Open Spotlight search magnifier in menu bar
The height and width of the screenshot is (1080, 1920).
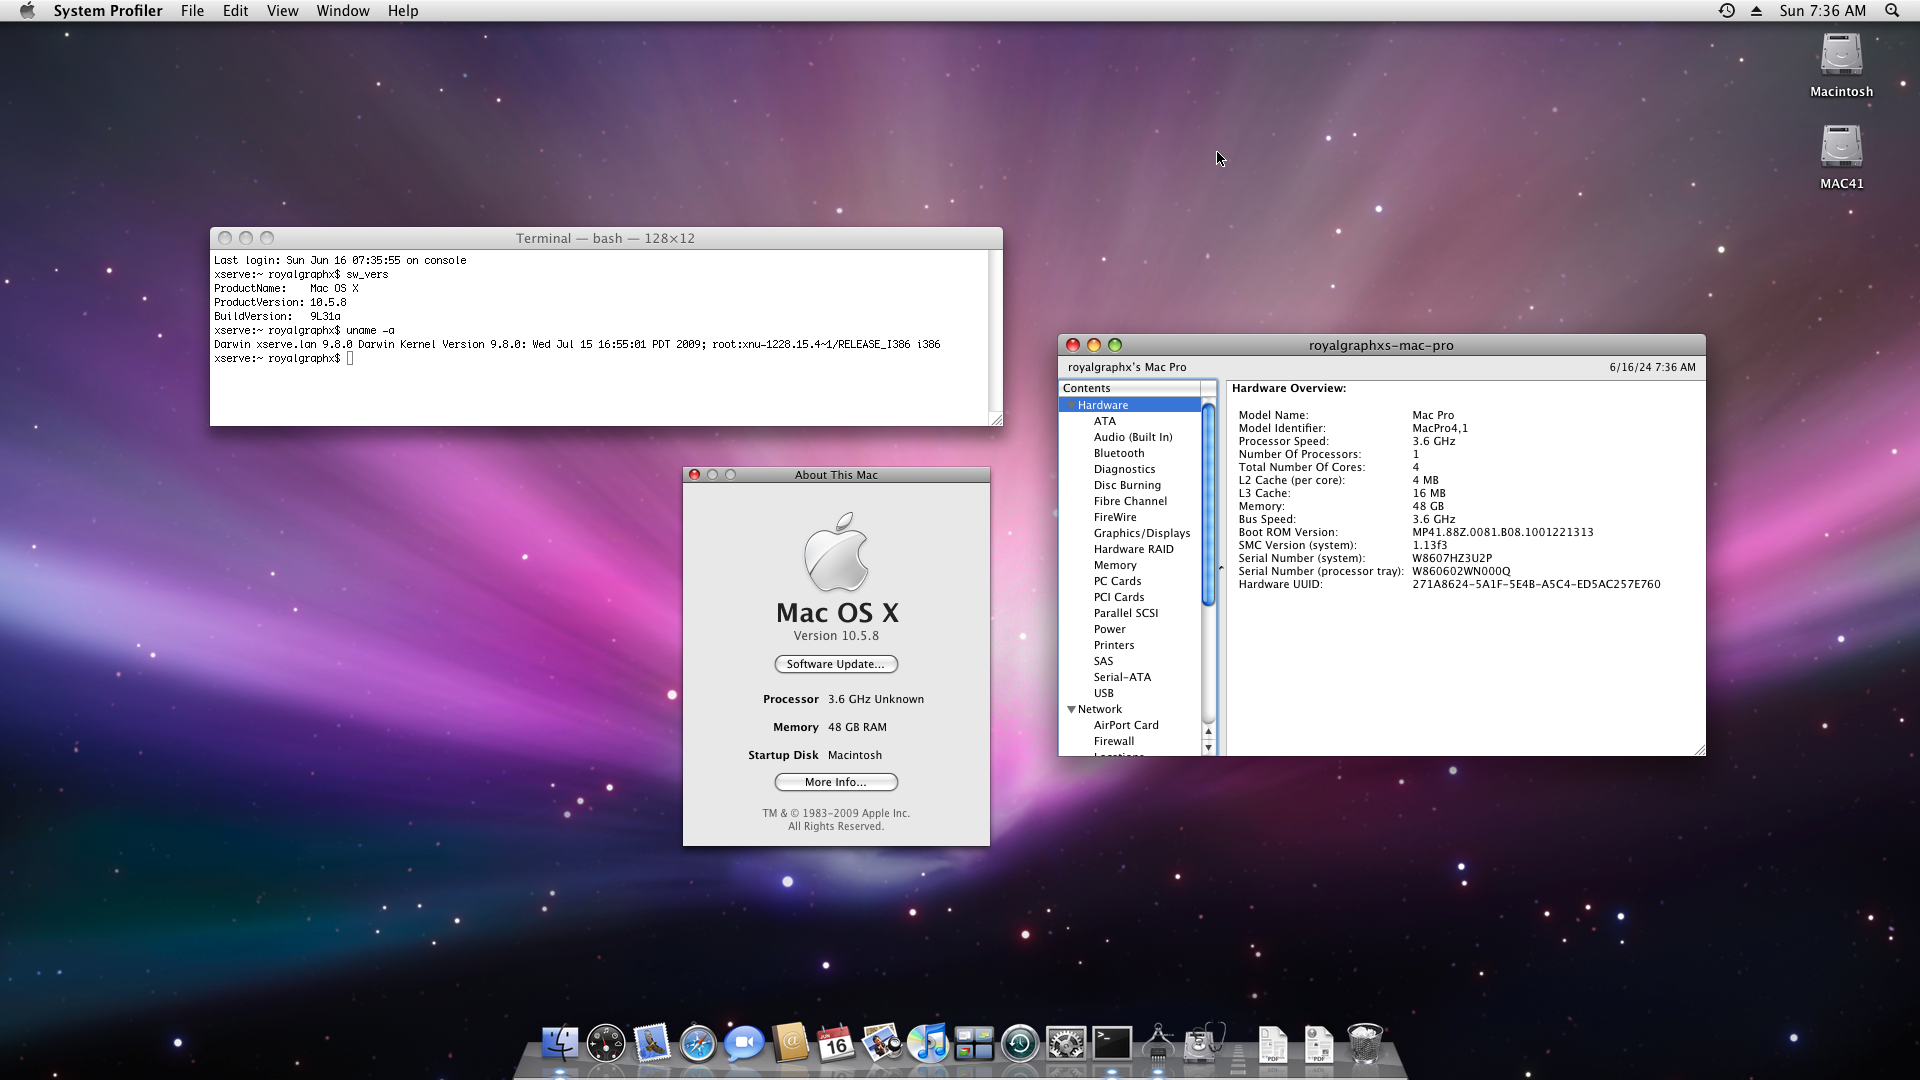(1892, 11)
